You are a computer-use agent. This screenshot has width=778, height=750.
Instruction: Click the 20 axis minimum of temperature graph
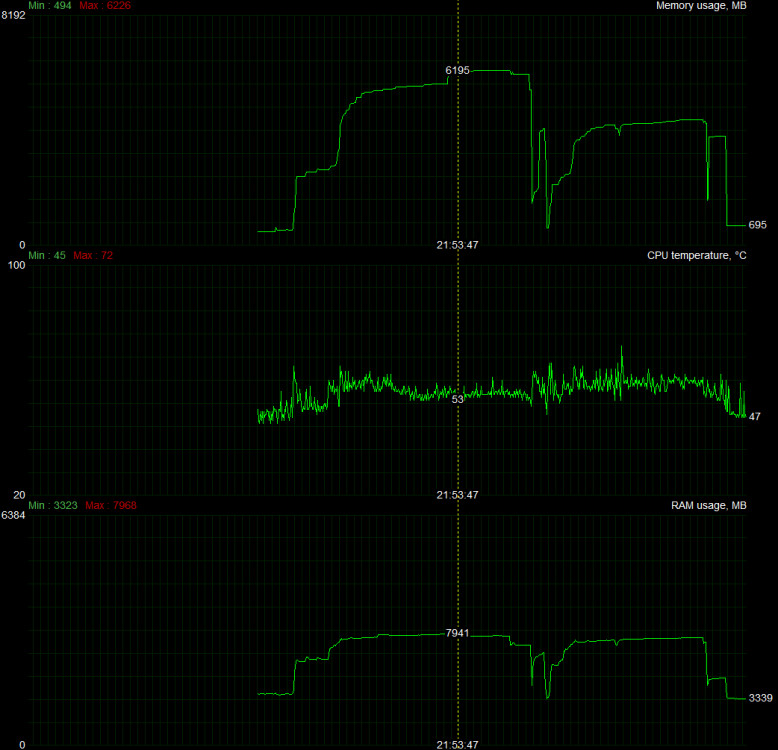point(19,495)
